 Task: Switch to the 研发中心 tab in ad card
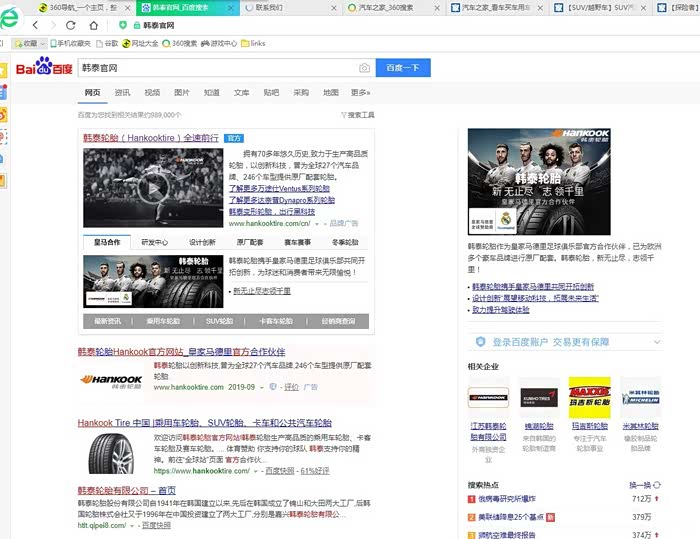point(155,242)
